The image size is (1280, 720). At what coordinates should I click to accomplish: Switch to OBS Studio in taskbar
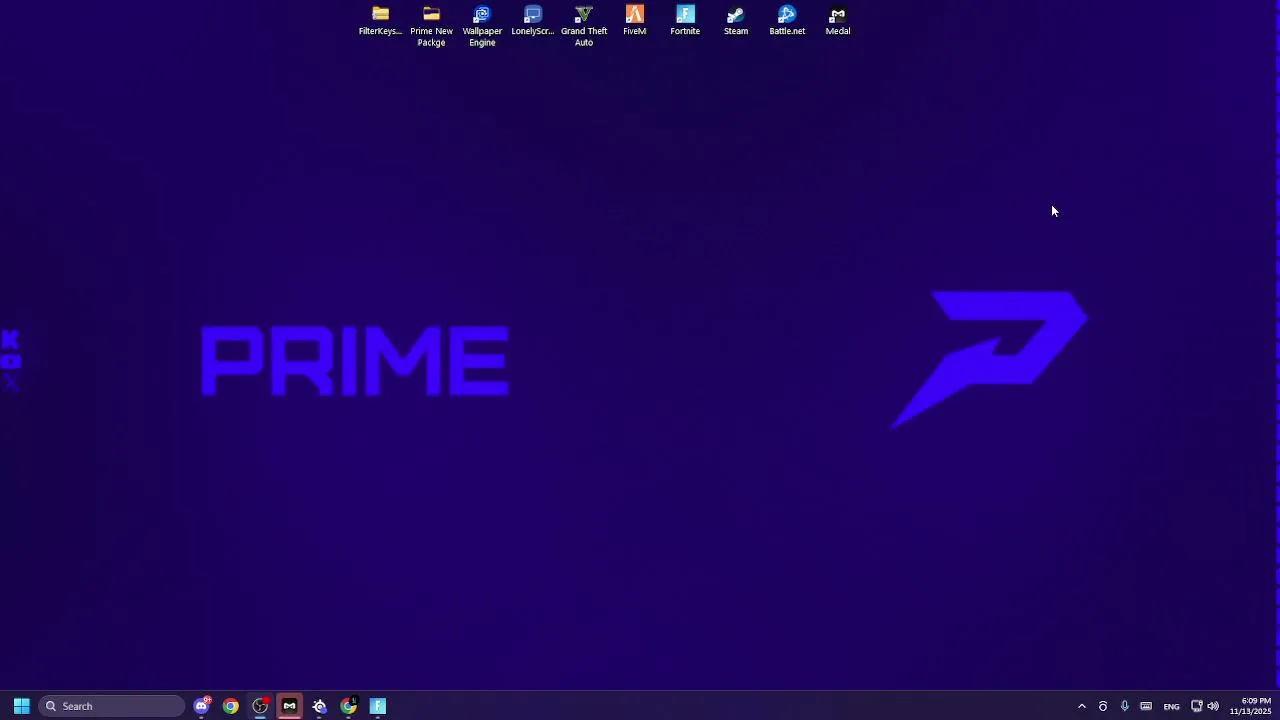(260, 706)
